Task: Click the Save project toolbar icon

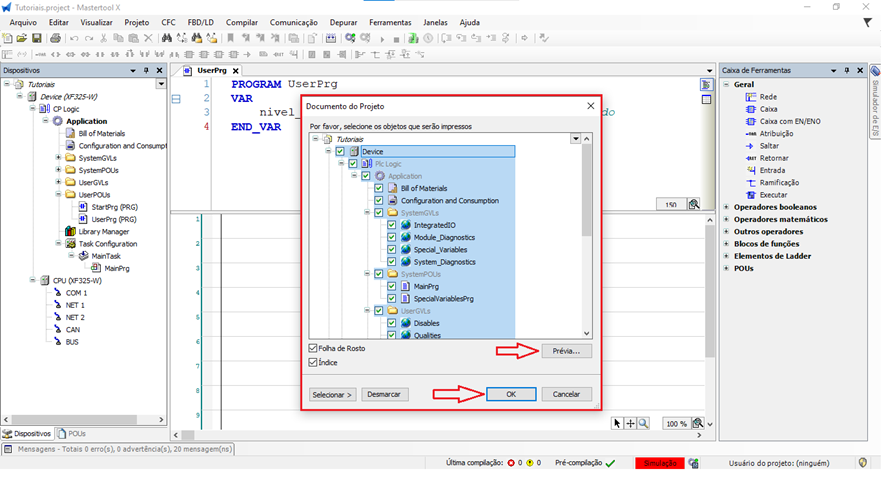Action: point(37,38)
